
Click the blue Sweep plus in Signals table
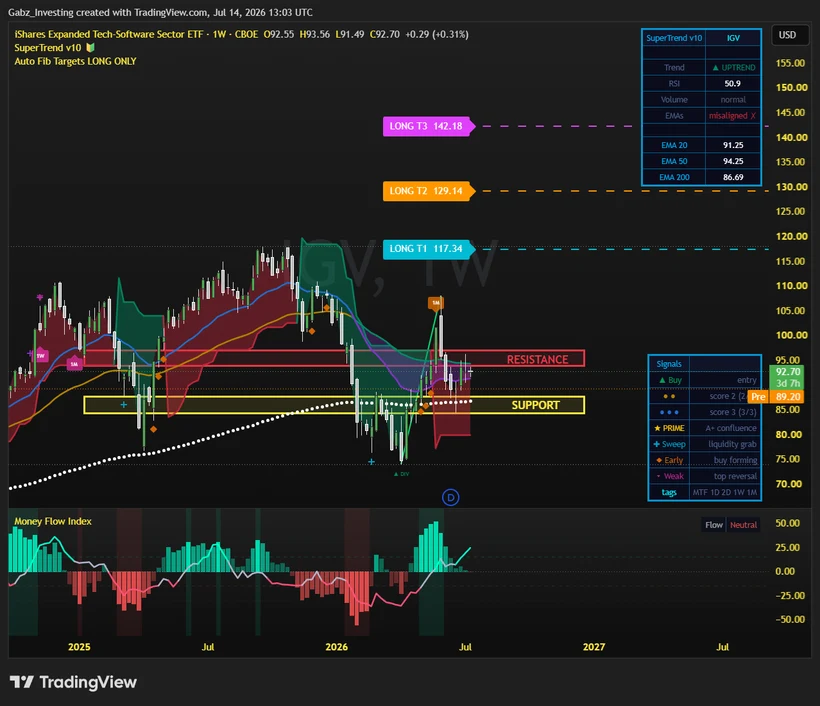click(656, 444)
